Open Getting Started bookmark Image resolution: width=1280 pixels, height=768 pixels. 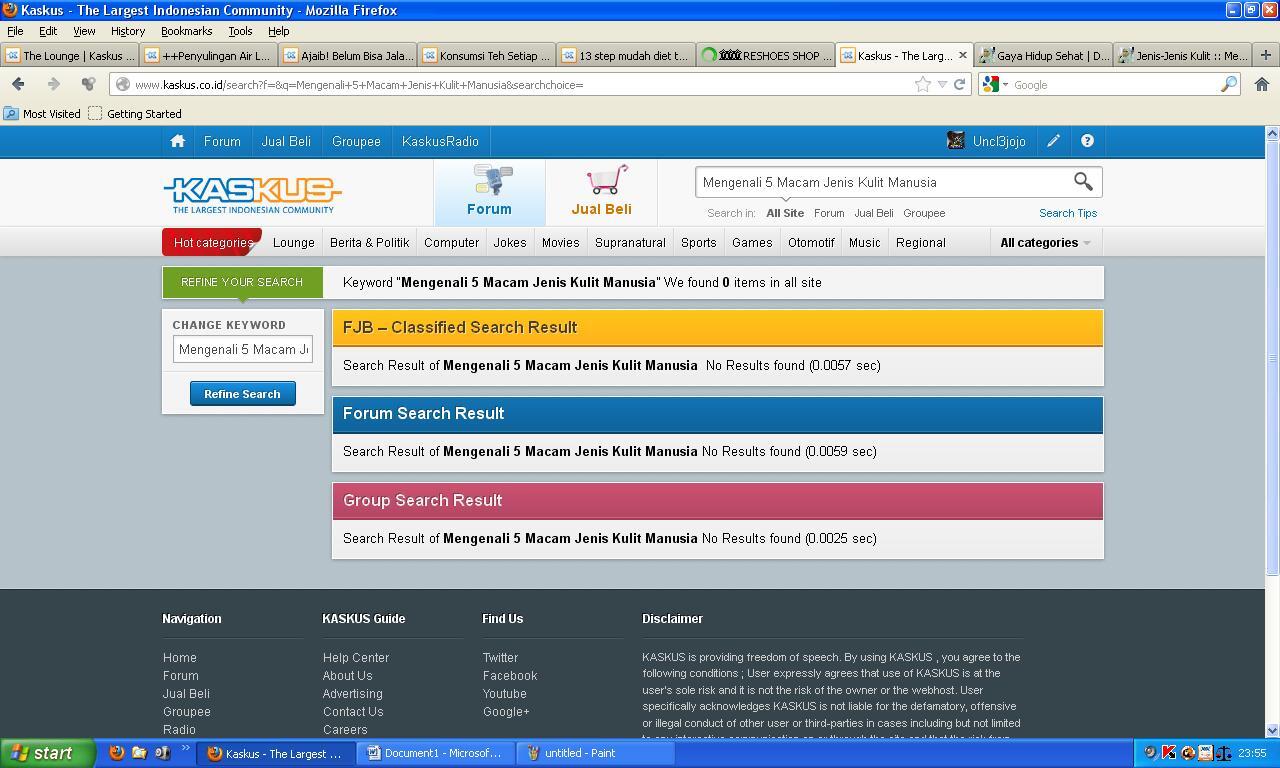(x=135, y=114)
